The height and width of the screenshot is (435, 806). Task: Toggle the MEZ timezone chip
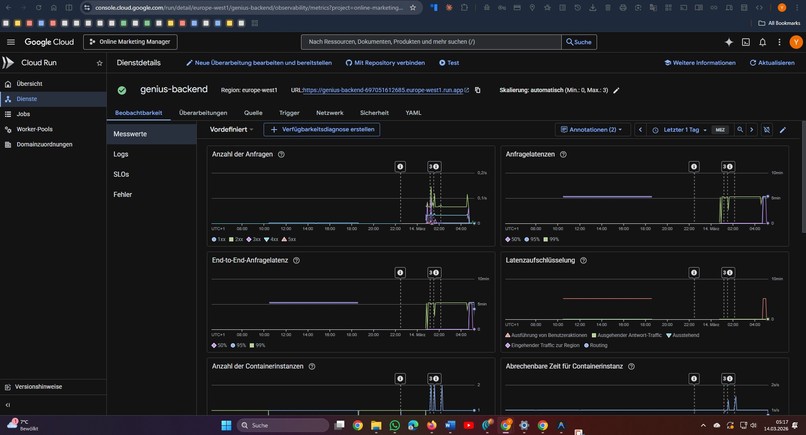point(720,130)
